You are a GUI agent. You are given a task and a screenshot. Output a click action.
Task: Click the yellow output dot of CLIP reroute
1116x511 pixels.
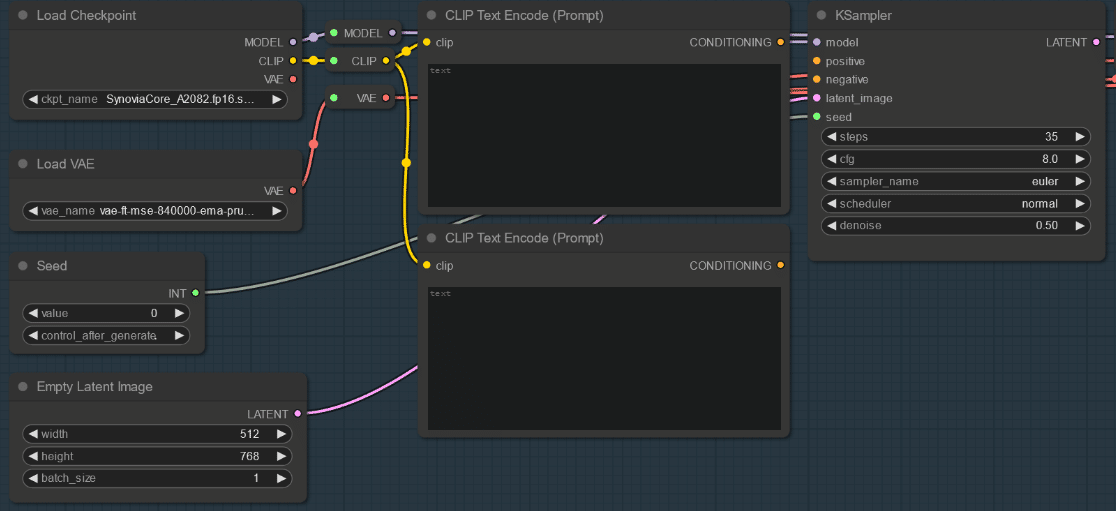tap(386, 61)
